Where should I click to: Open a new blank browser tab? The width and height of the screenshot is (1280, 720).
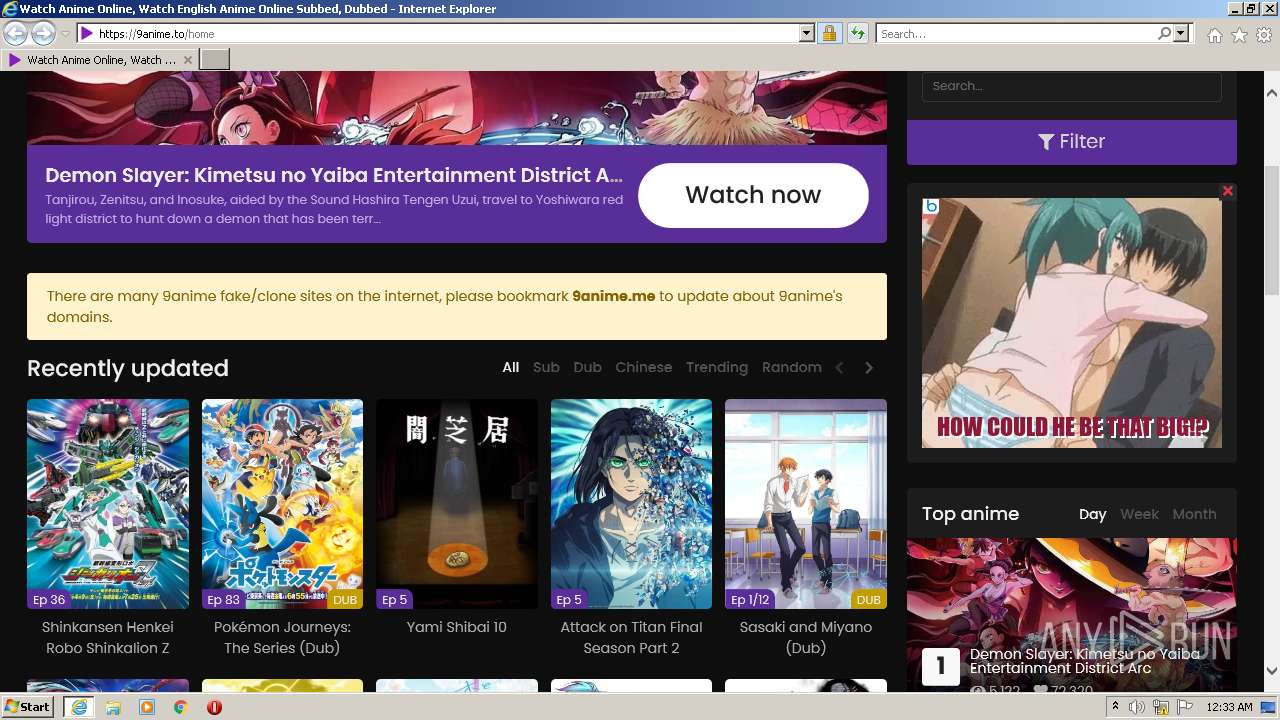pyautogui.click(x=215, y=60)
